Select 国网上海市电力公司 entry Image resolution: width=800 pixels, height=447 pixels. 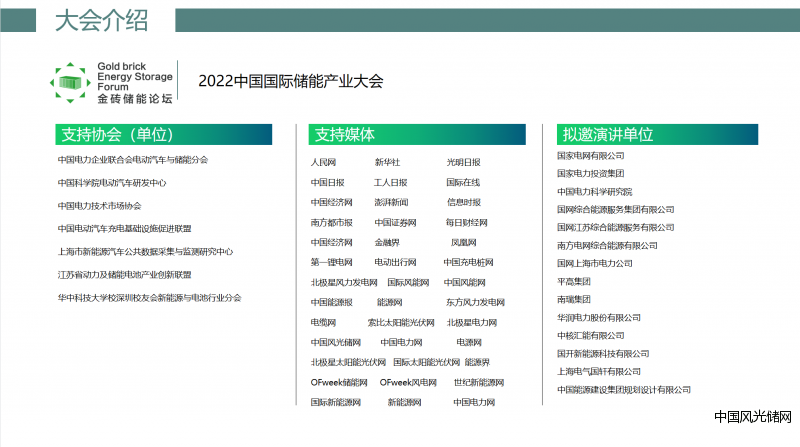point(595,263)
